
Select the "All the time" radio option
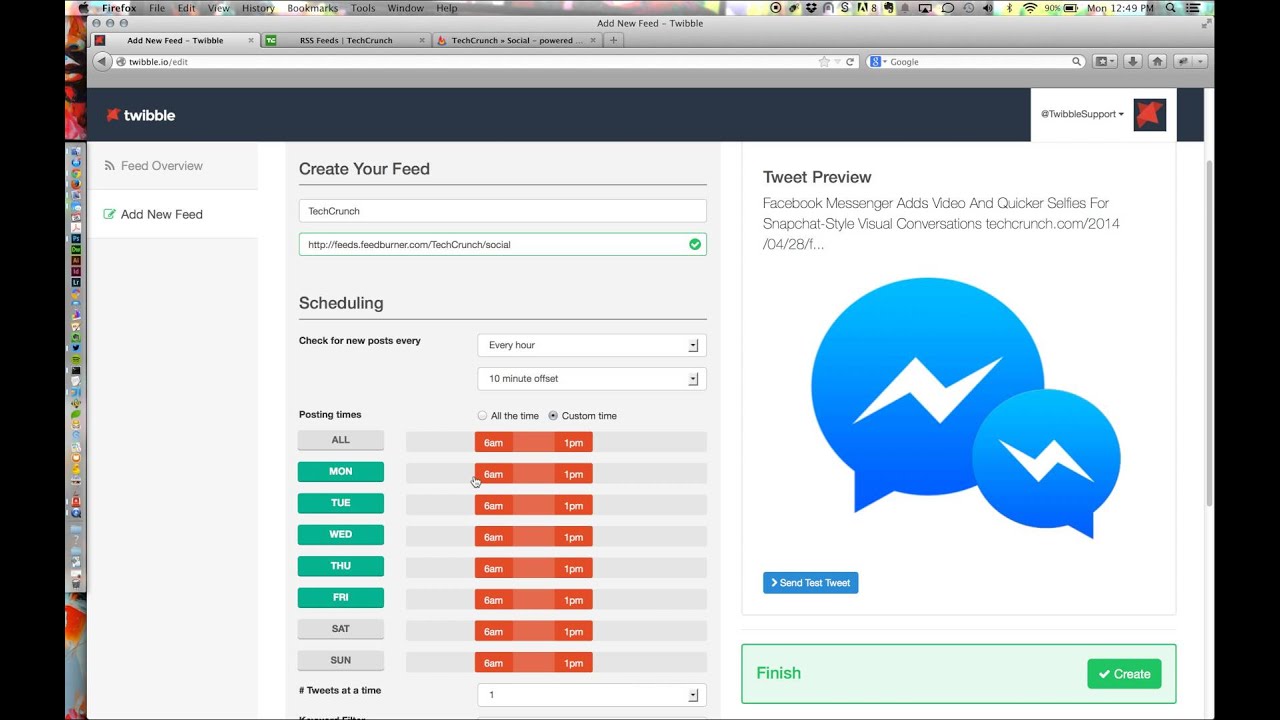tap(482, 416)
